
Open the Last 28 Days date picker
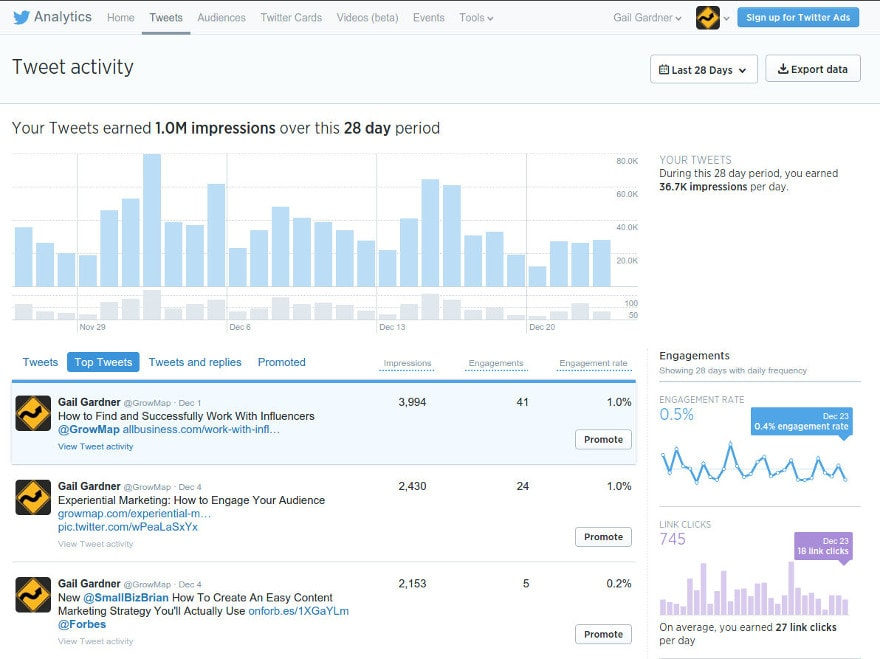704,70
